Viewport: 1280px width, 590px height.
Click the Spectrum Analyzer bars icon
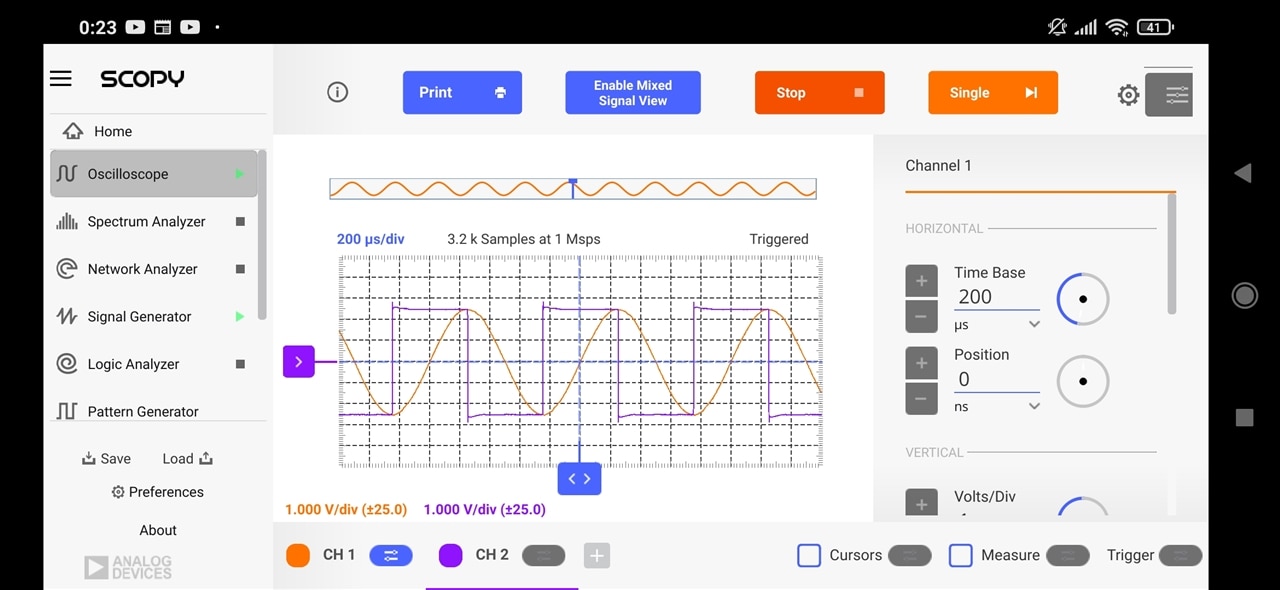pos(67,222)
